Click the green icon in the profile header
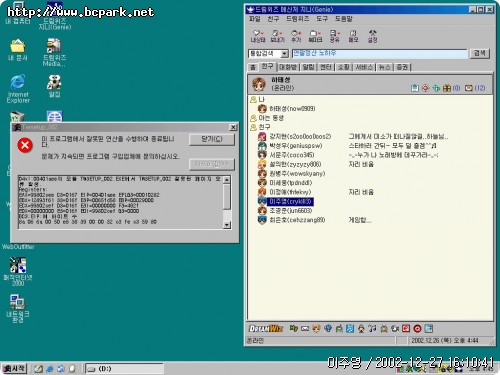500x375 pixels. 436,88
